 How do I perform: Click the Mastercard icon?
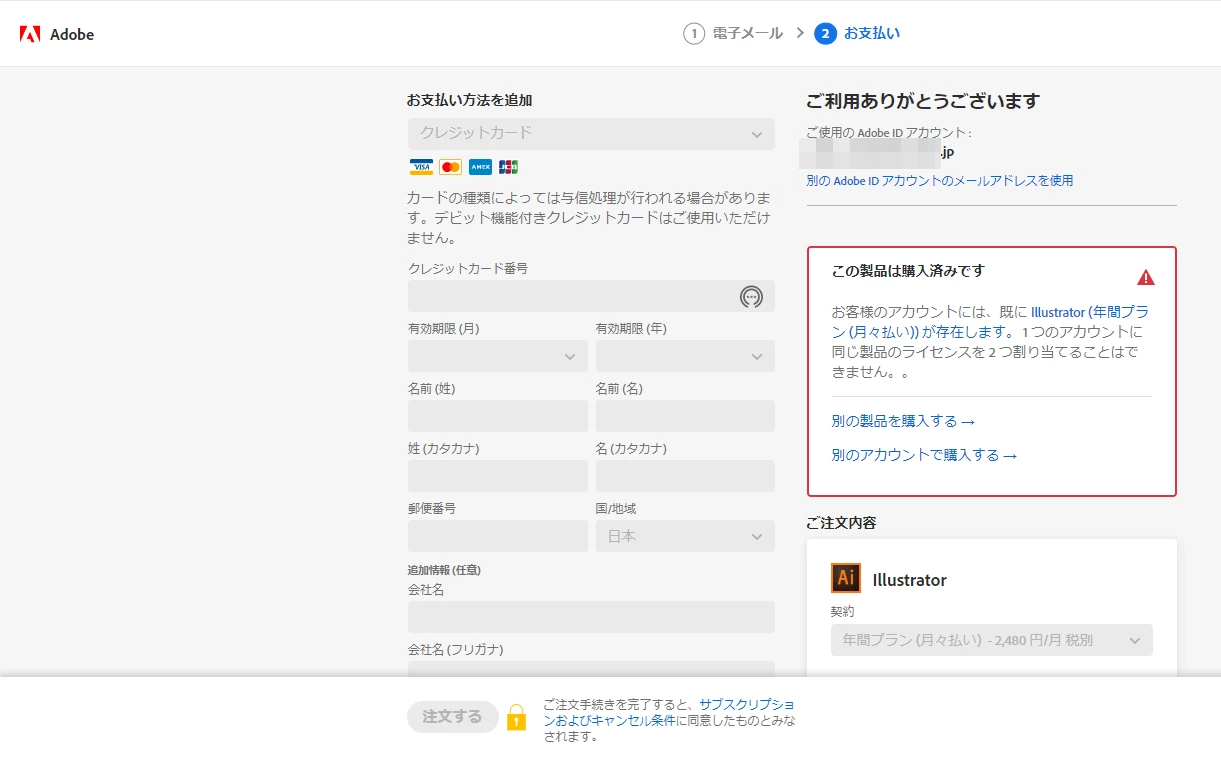tap(450, 167)
